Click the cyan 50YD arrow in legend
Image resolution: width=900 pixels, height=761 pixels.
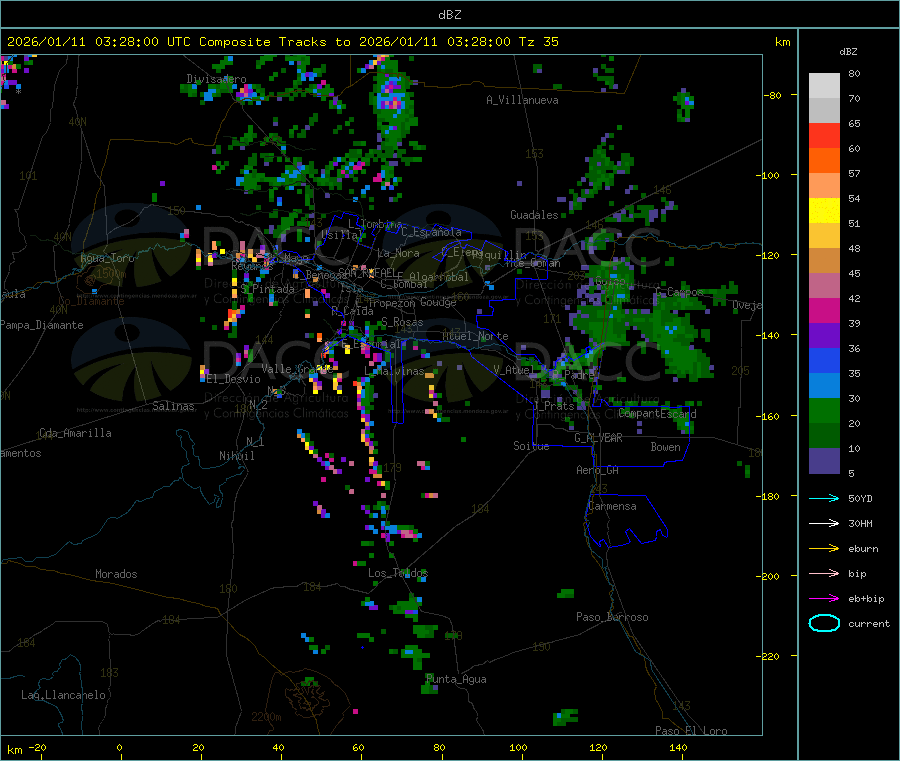pyautogui.click(x=824, y=498)
